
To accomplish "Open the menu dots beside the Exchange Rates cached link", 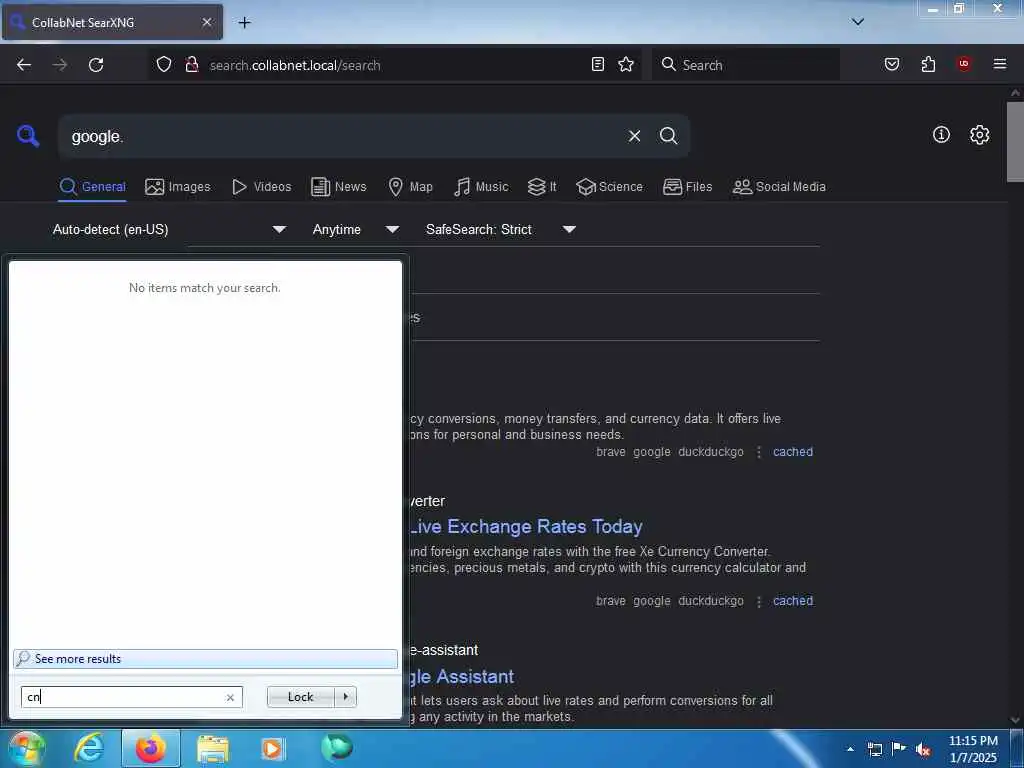I will coord(759,601).
